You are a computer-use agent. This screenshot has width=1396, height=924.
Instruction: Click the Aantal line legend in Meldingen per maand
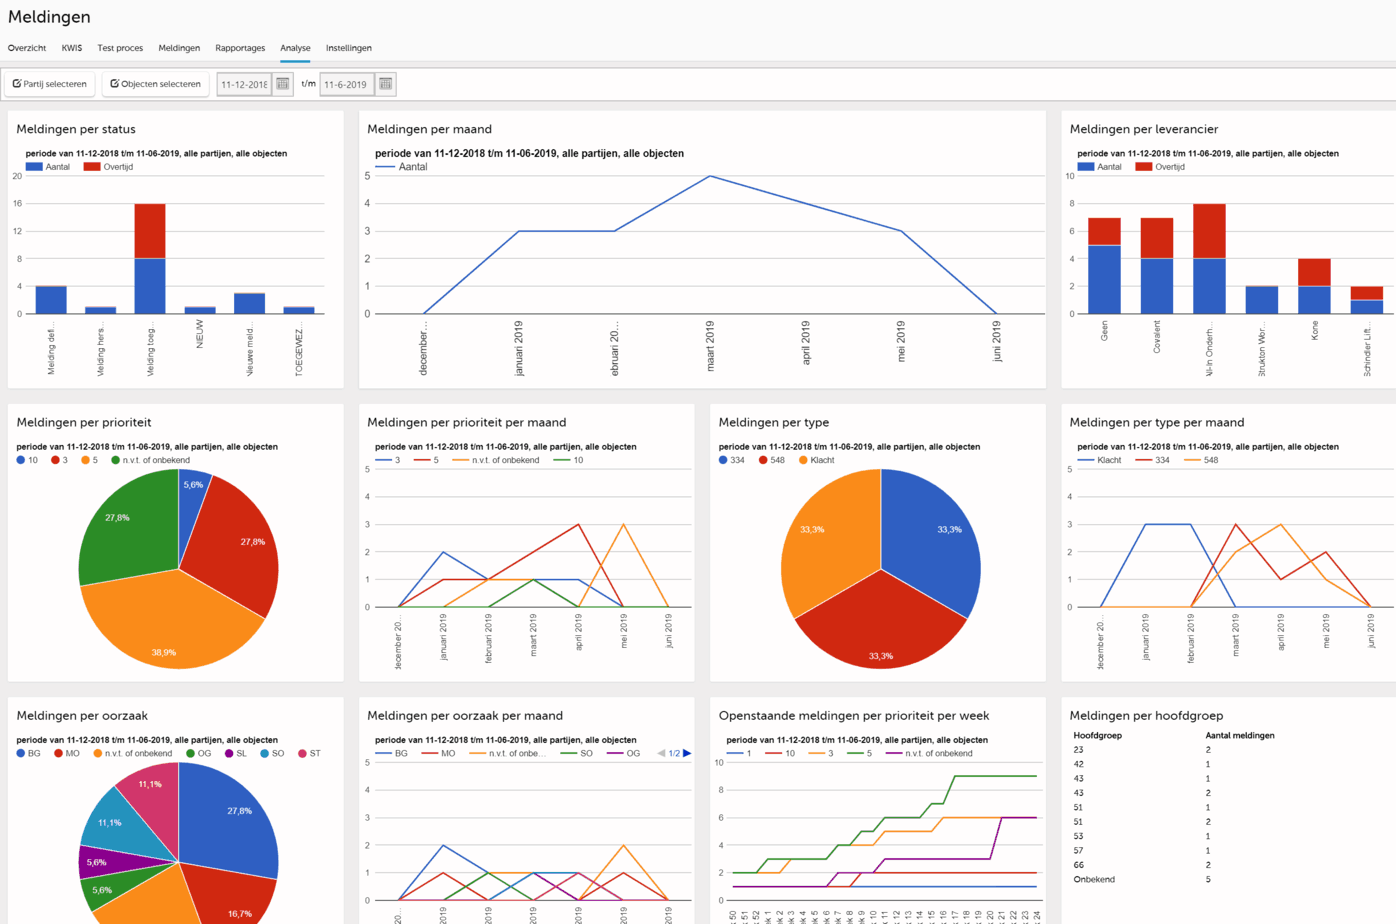(x=401, y=167)
